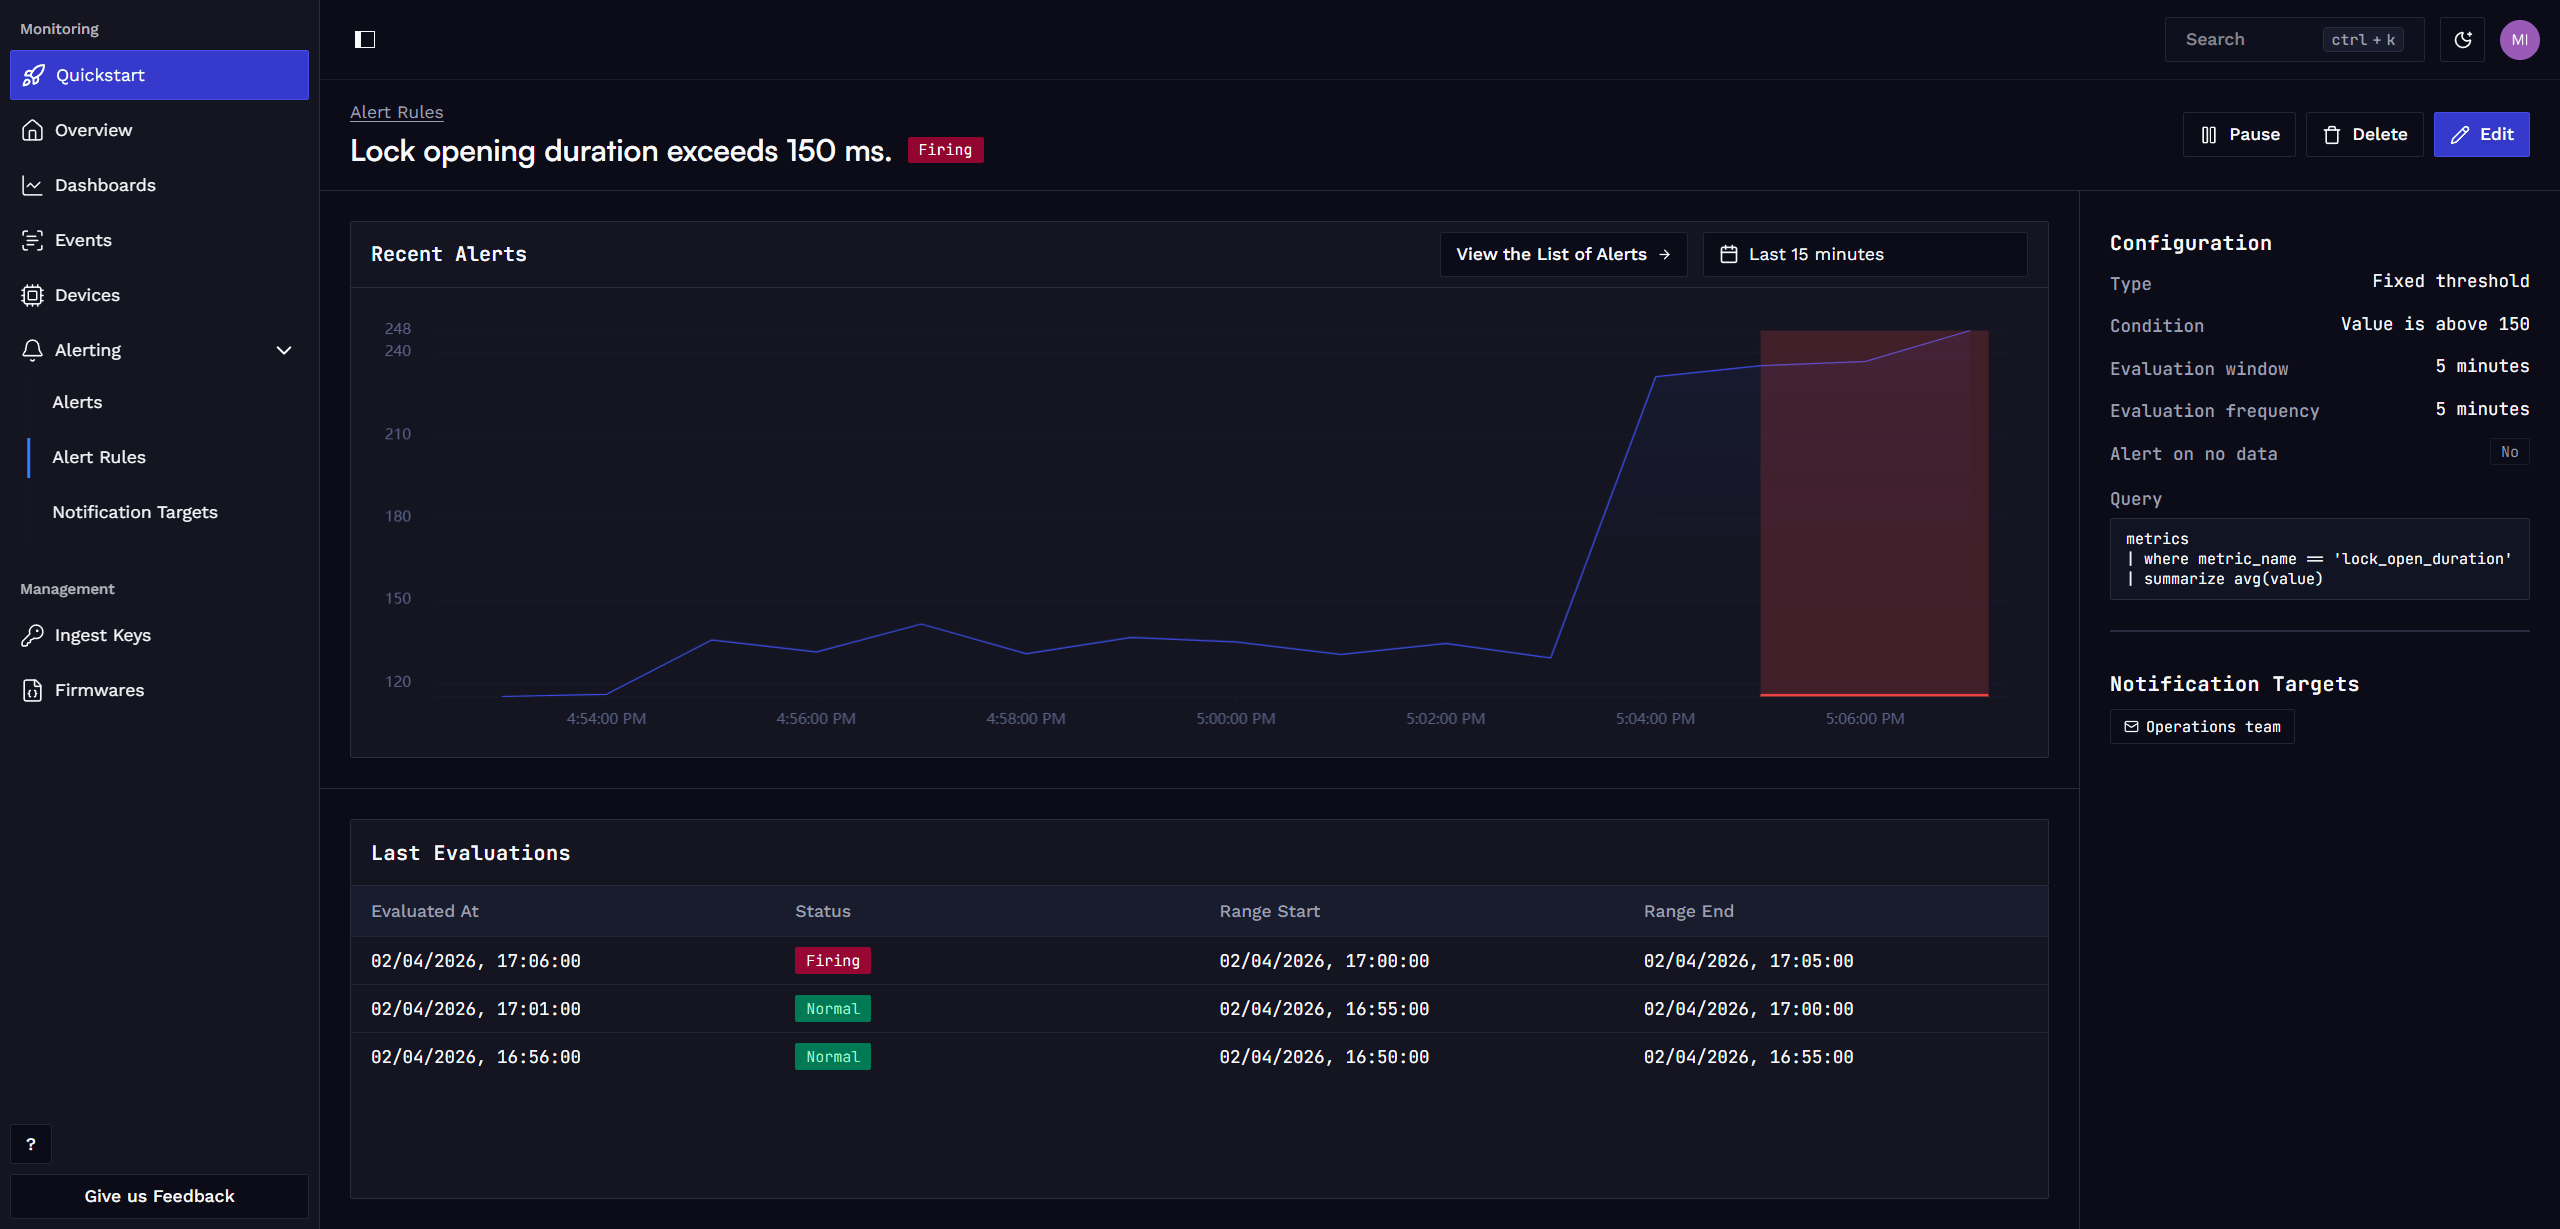
Task: Open the Notification Targets menu item
Action: coord(135,512)
